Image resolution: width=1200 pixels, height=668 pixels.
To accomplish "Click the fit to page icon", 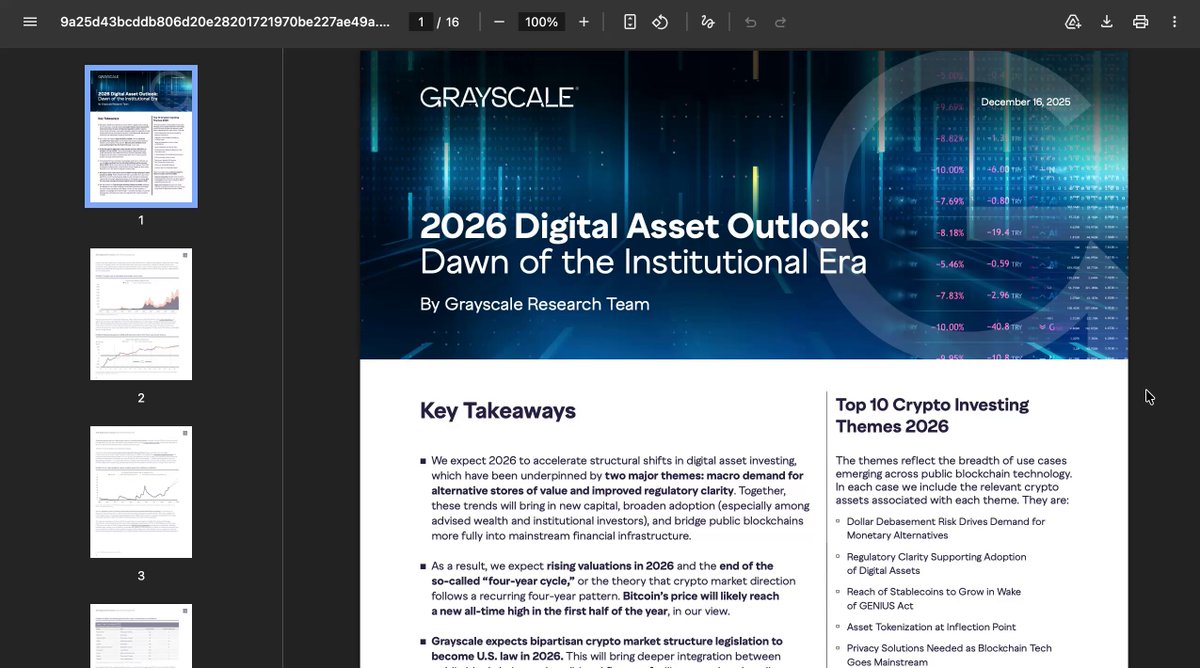I will click(630, 22).
